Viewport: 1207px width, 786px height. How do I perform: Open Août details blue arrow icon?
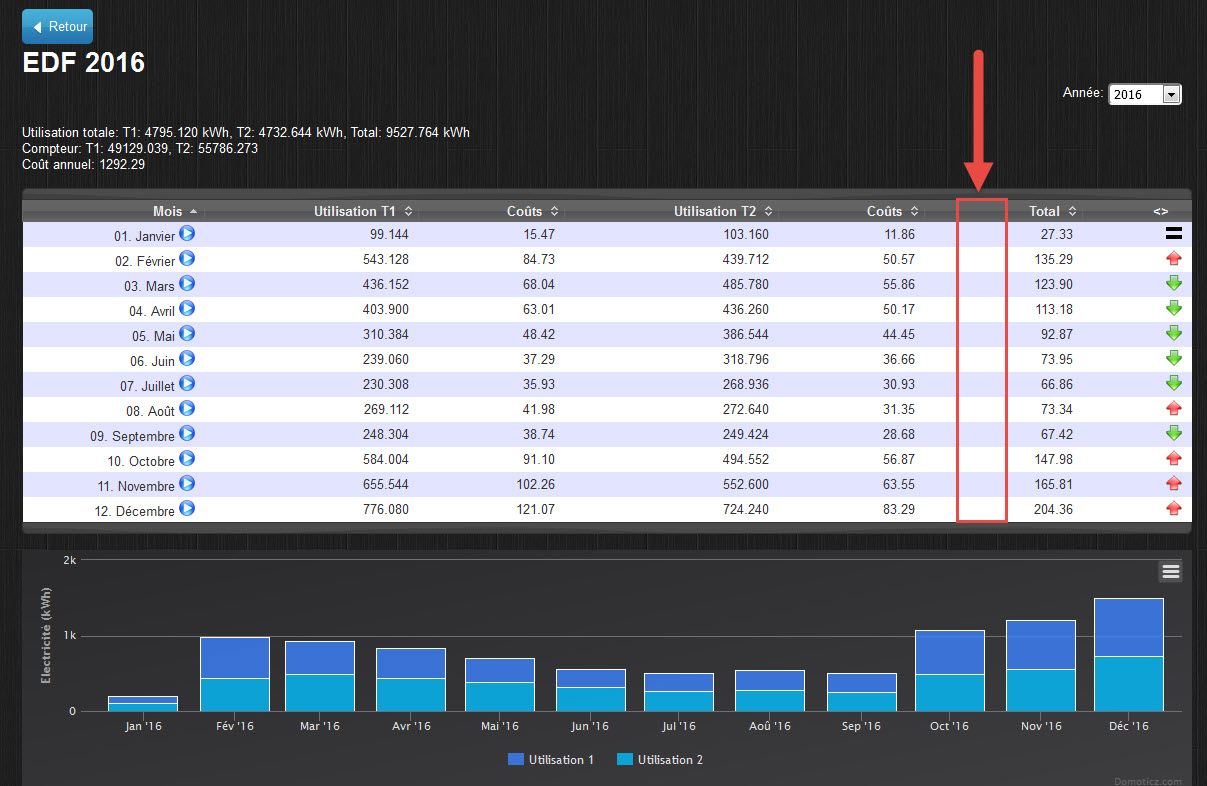click(x=187, y=409)
